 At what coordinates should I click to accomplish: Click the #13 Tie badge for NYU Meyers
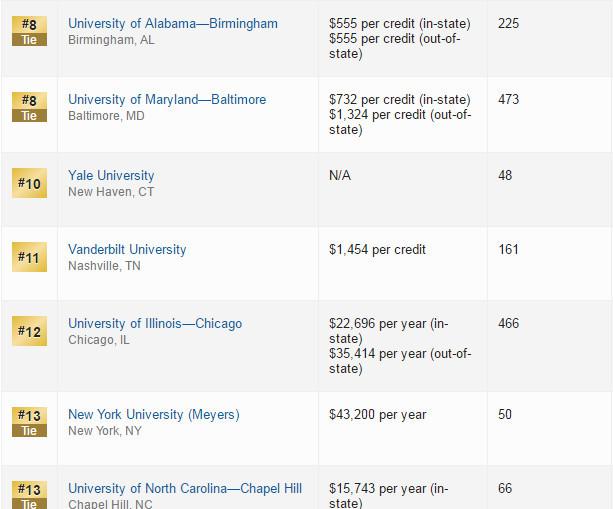point(29,422)
